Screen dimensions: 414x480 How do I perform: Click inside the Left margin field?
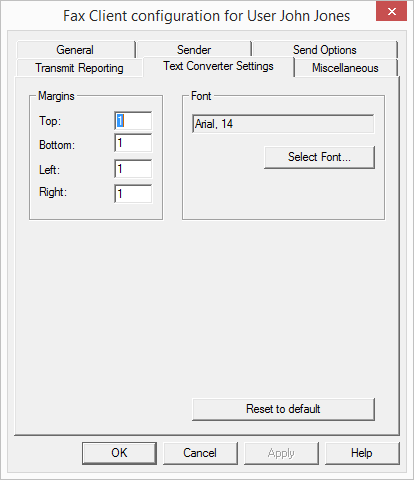pos(133,169)
